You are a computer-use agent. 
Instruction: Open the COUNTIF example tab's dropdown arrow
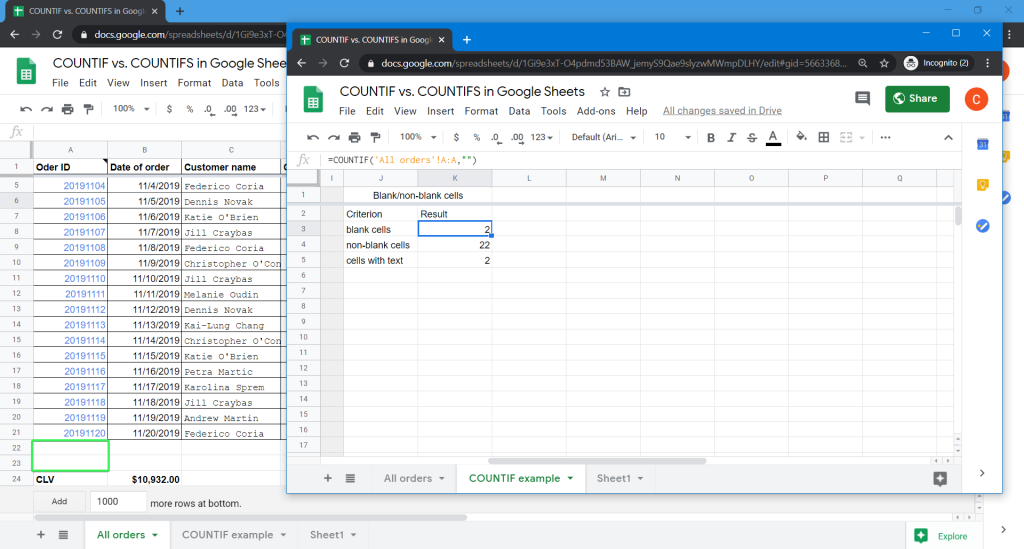[x=570, y=479]
